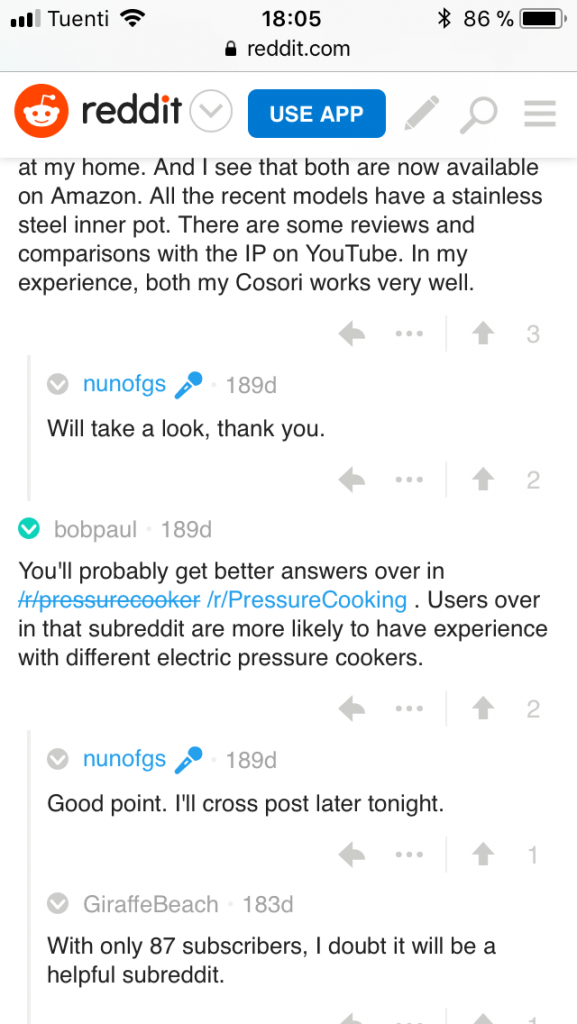This screenshot has height=1024, width=577.
Task: Tap the Reddit alien logo
Action: pos(41,112)
